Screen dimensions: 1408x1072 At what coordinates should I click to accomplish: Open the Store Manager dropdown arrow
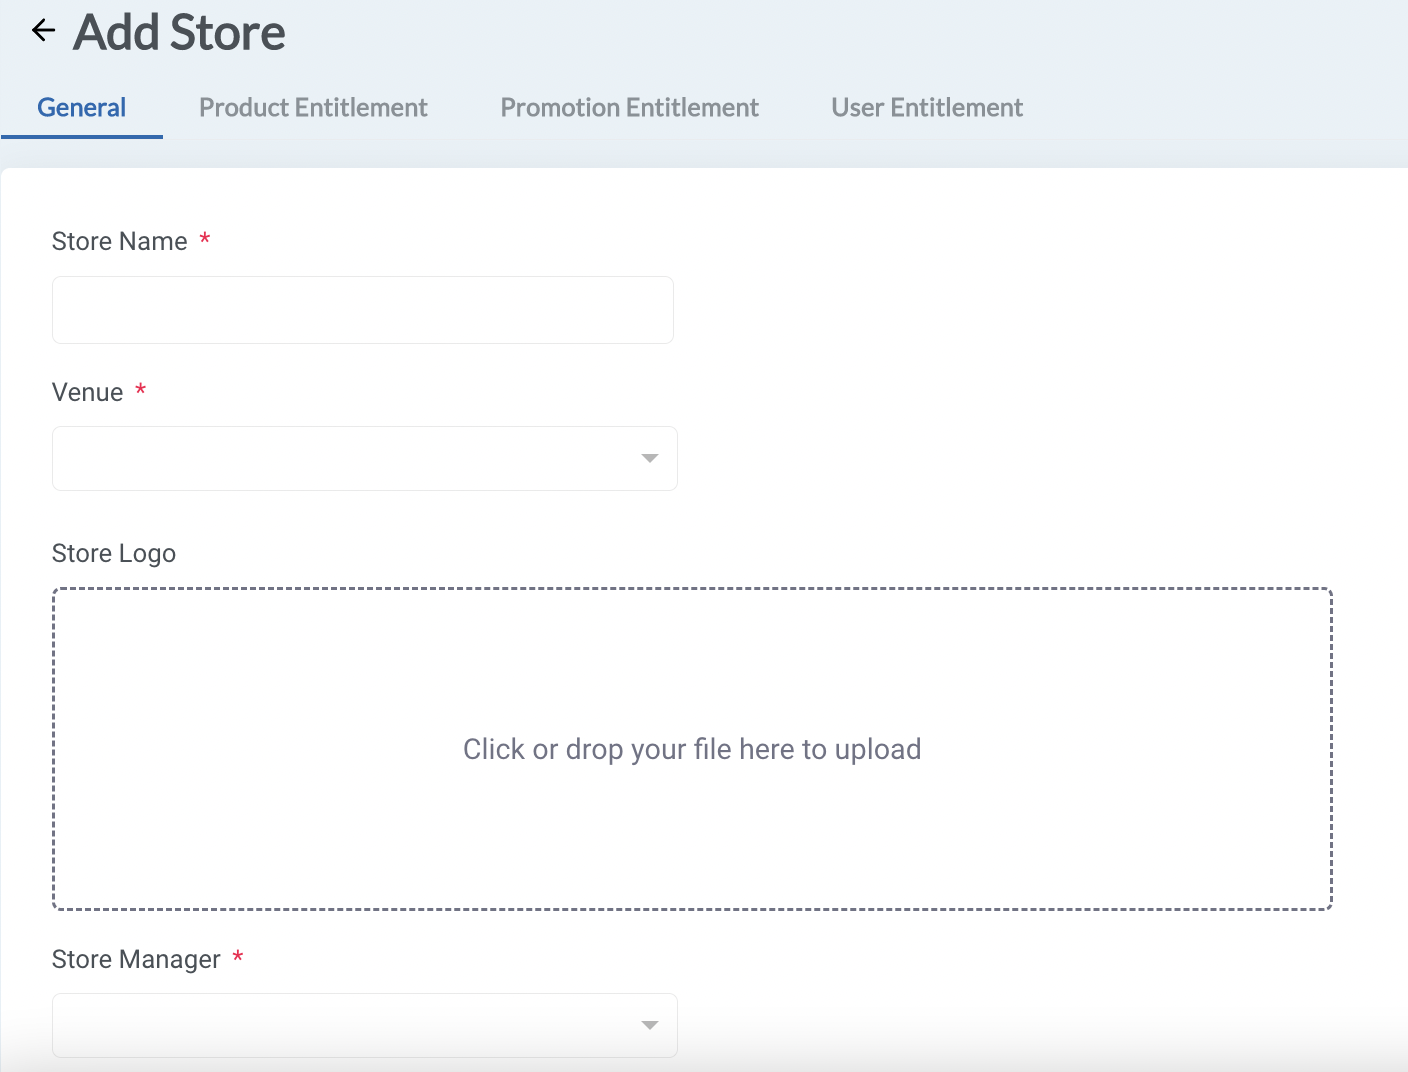(649, 1025)
